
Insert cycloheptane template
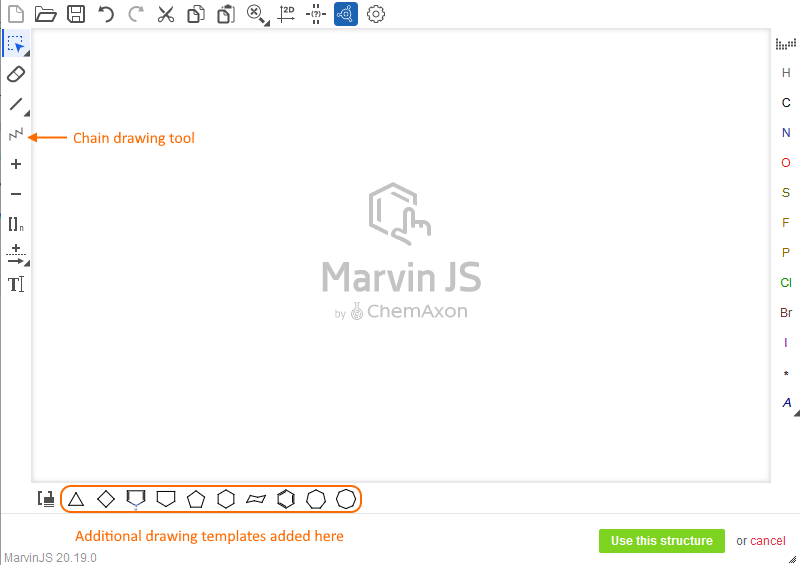(x=316, y=499)
